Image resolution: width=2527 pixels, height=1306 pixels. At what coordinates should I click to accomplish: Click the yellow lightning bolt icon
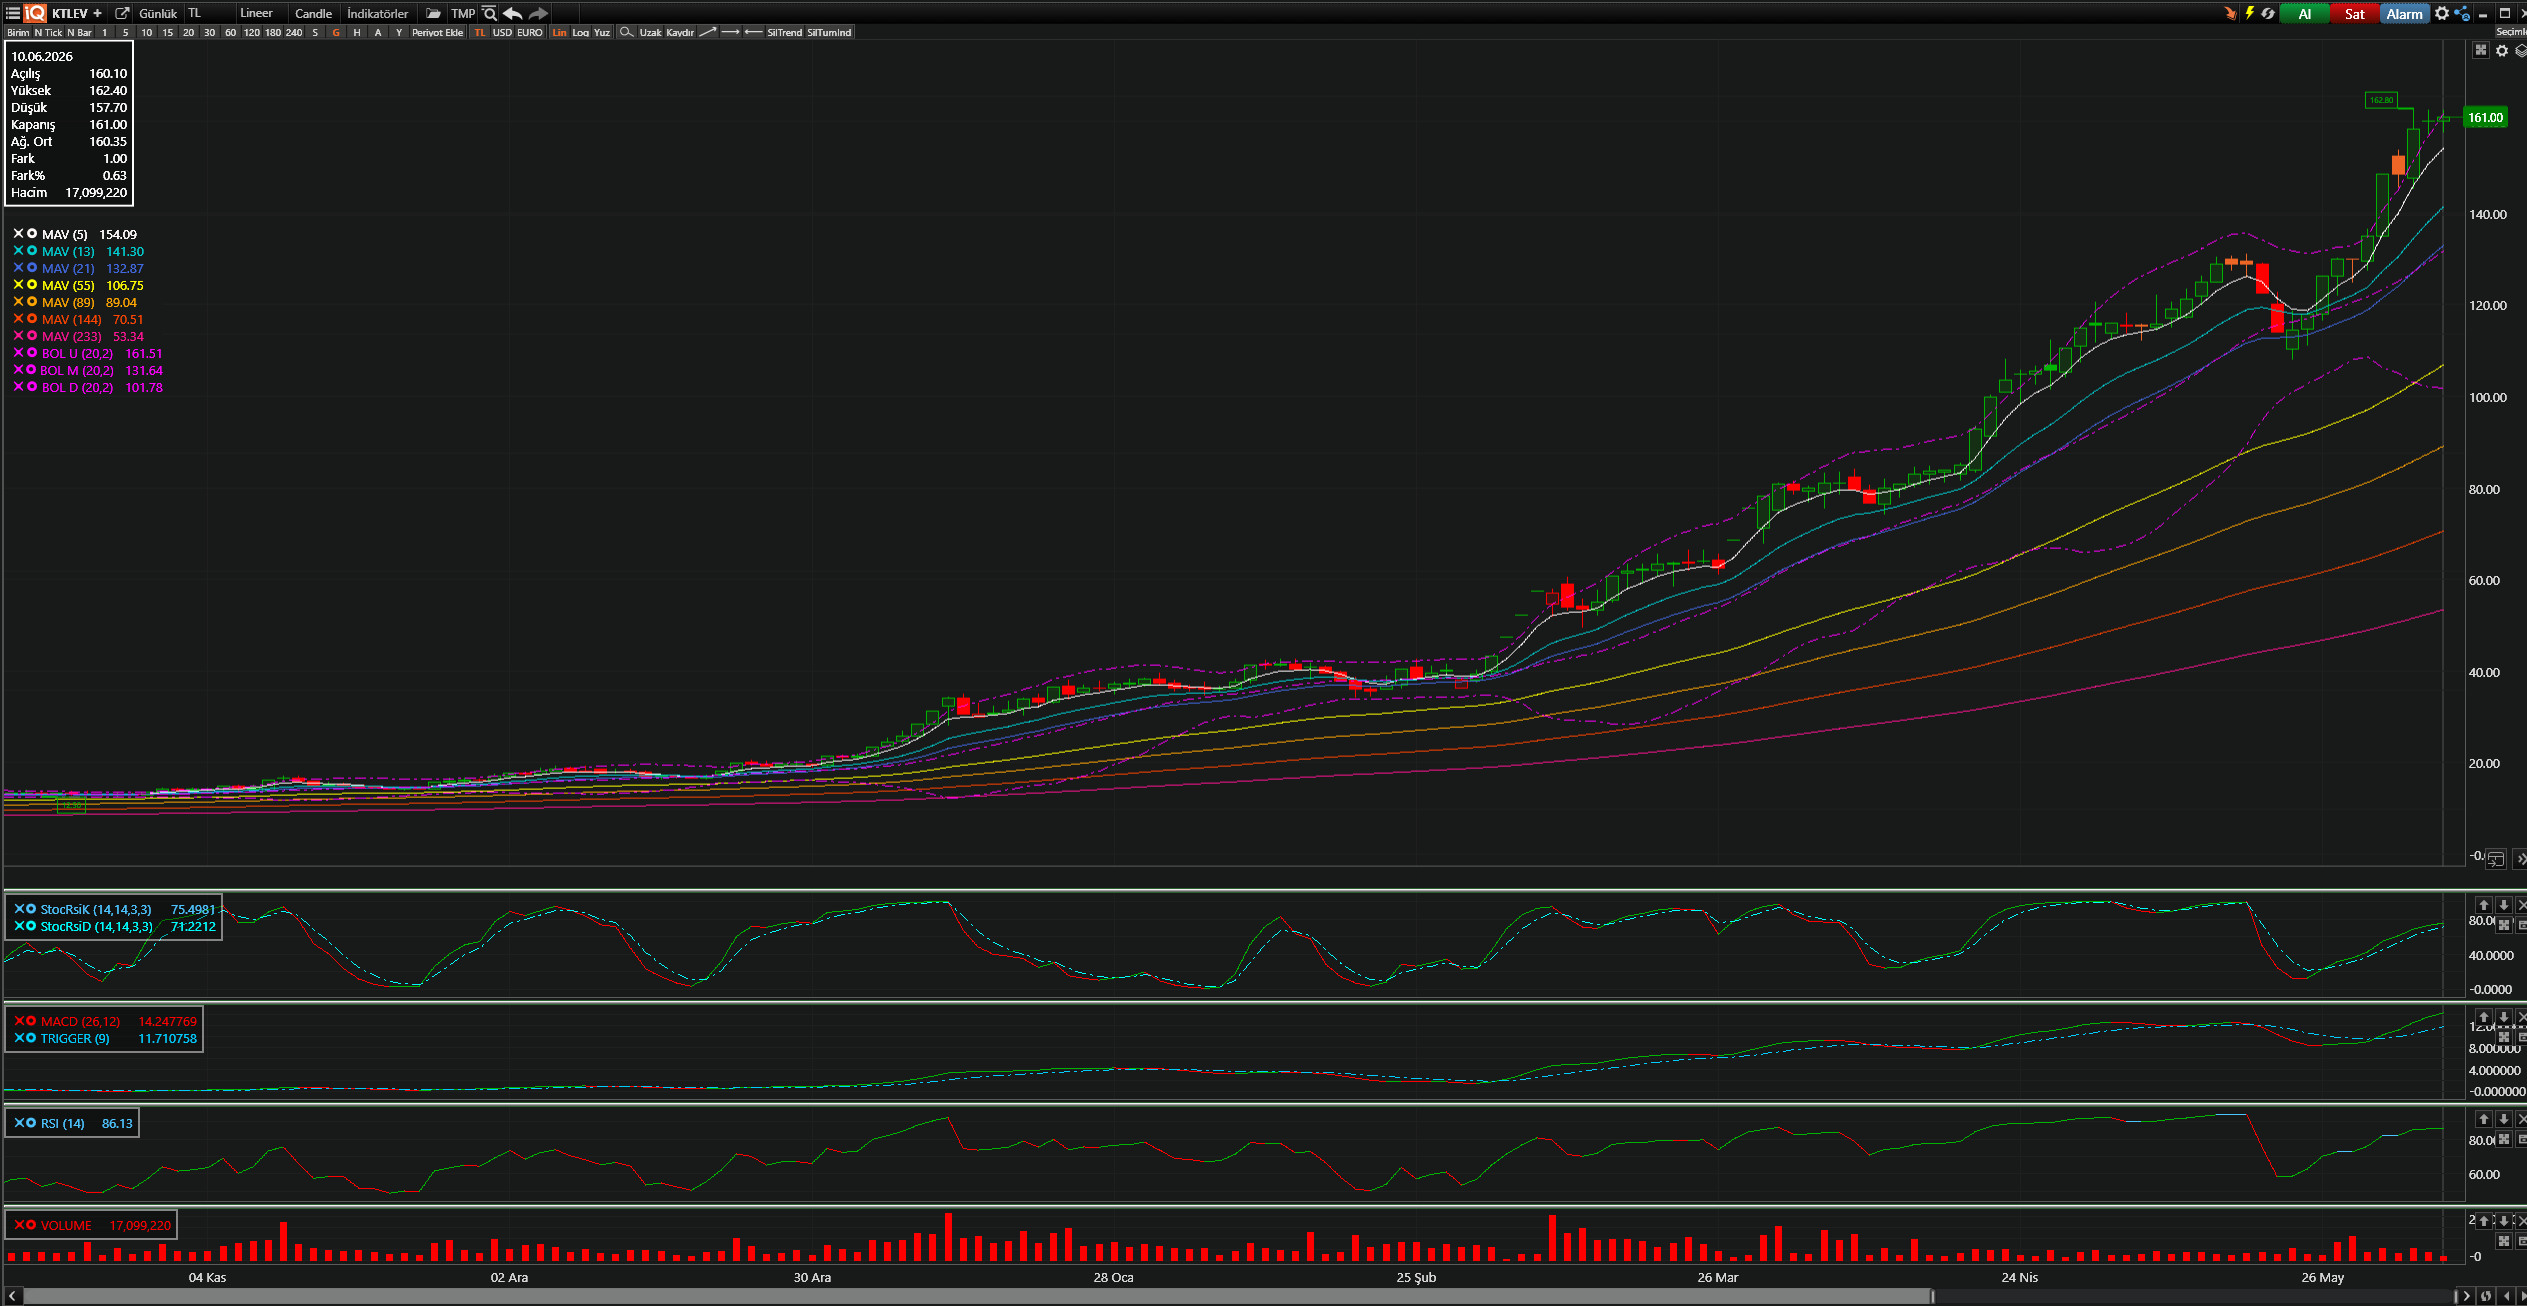point(2249,13)
